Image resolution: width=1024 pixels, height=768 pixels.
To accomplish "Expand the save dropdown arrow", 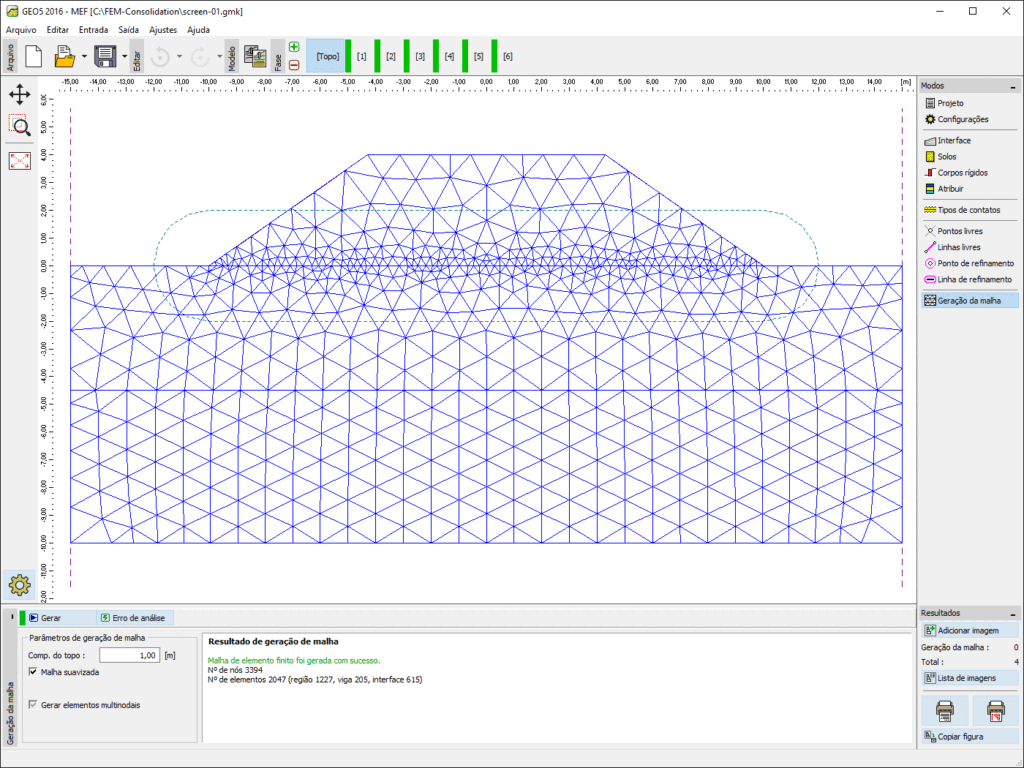I will pos(124,56).
